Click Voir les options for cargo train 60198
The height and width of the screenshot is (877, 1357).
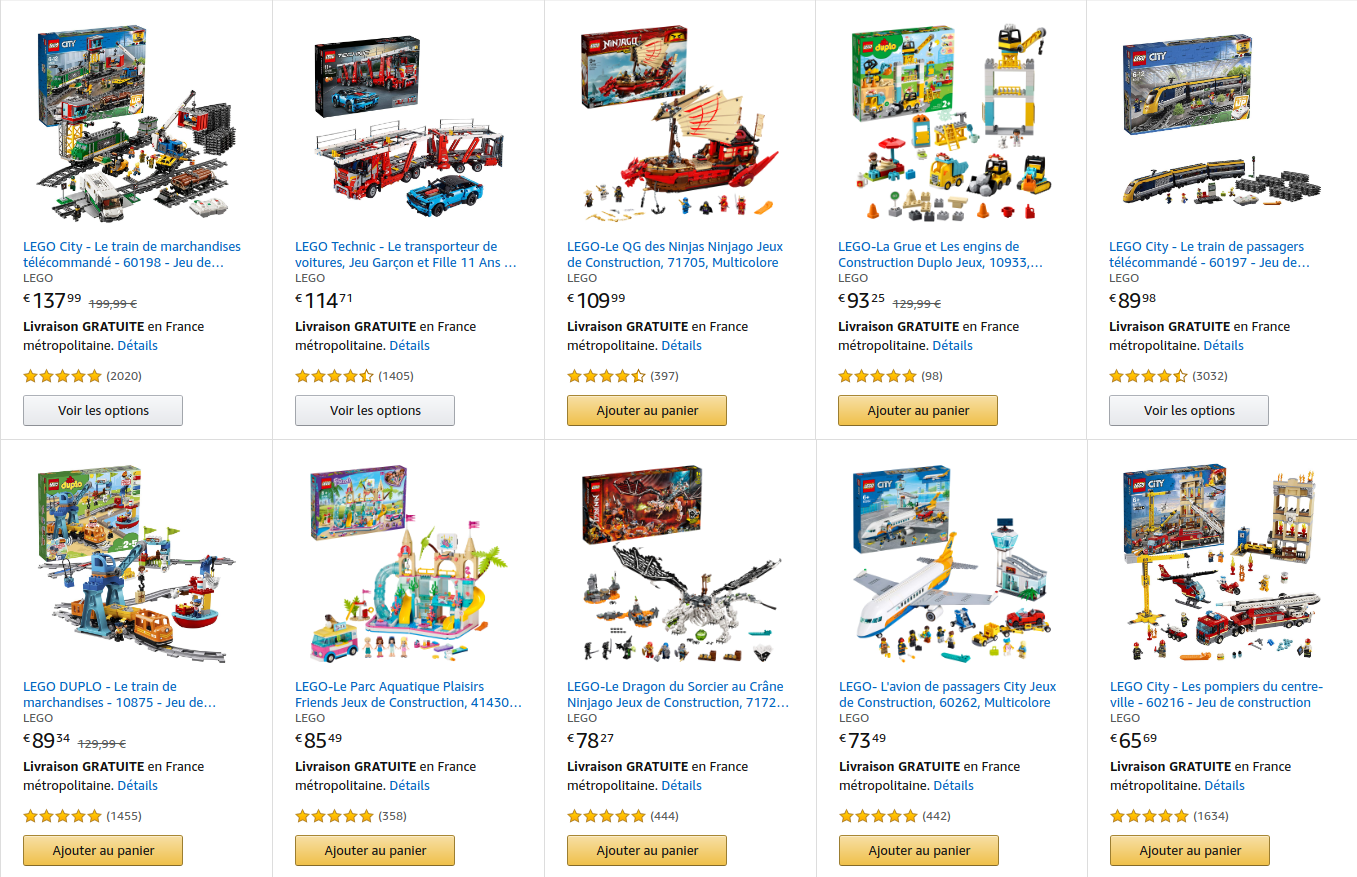pos(103,410)
